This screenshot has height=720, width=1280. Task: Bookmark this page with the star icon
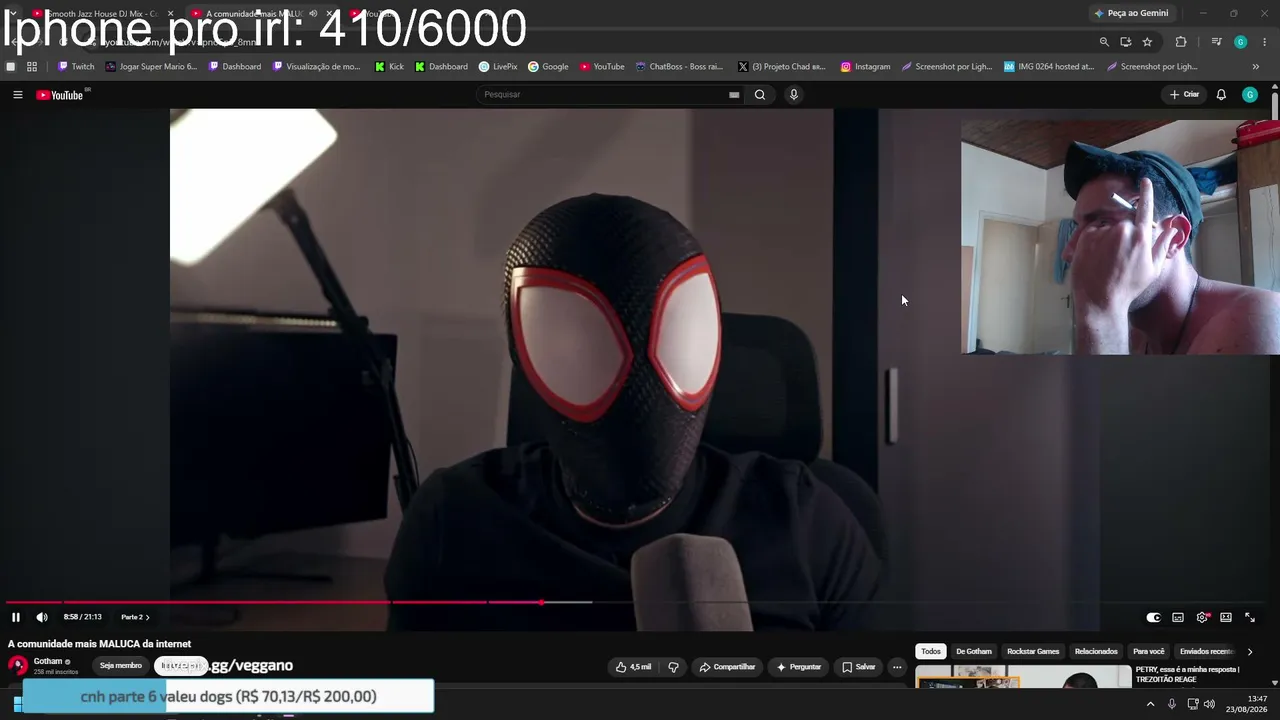tap(1147, 42)
